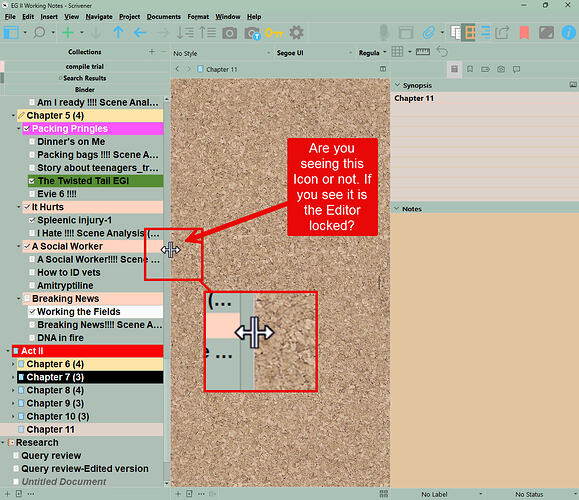Toggle Spleenic Injury-1 checkmark icon

32,220
